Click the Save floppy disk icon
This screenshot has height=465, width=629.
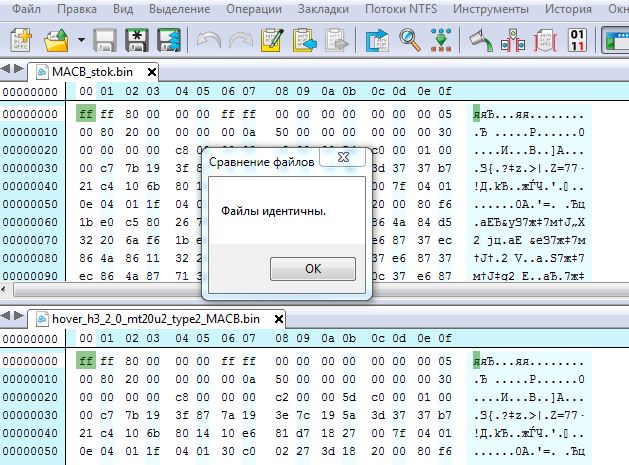point(105,40)
